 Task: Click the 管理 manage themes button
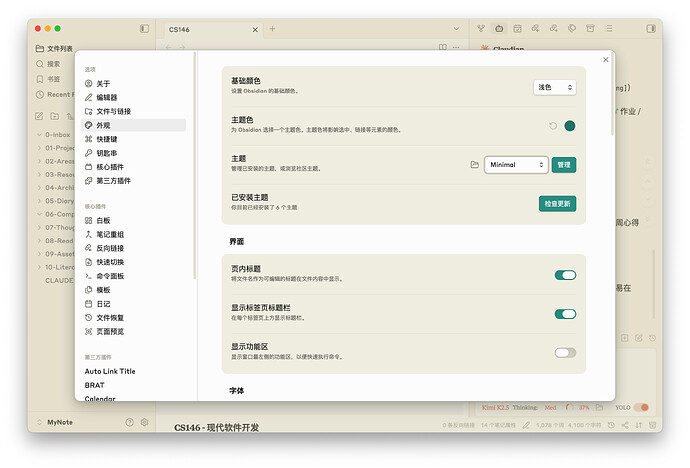point(564,165)
